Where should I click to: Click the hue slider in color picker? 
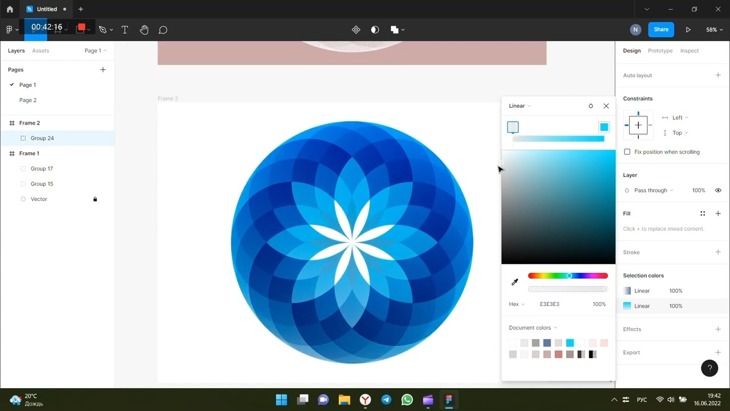coord(567,276)
